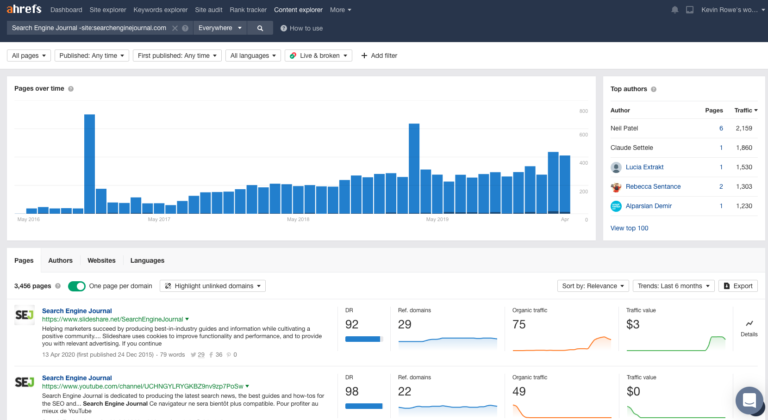Click the How to use link
Image resolution: width=768 pixels, height=420 pixels.
click(x=306, y=28)
